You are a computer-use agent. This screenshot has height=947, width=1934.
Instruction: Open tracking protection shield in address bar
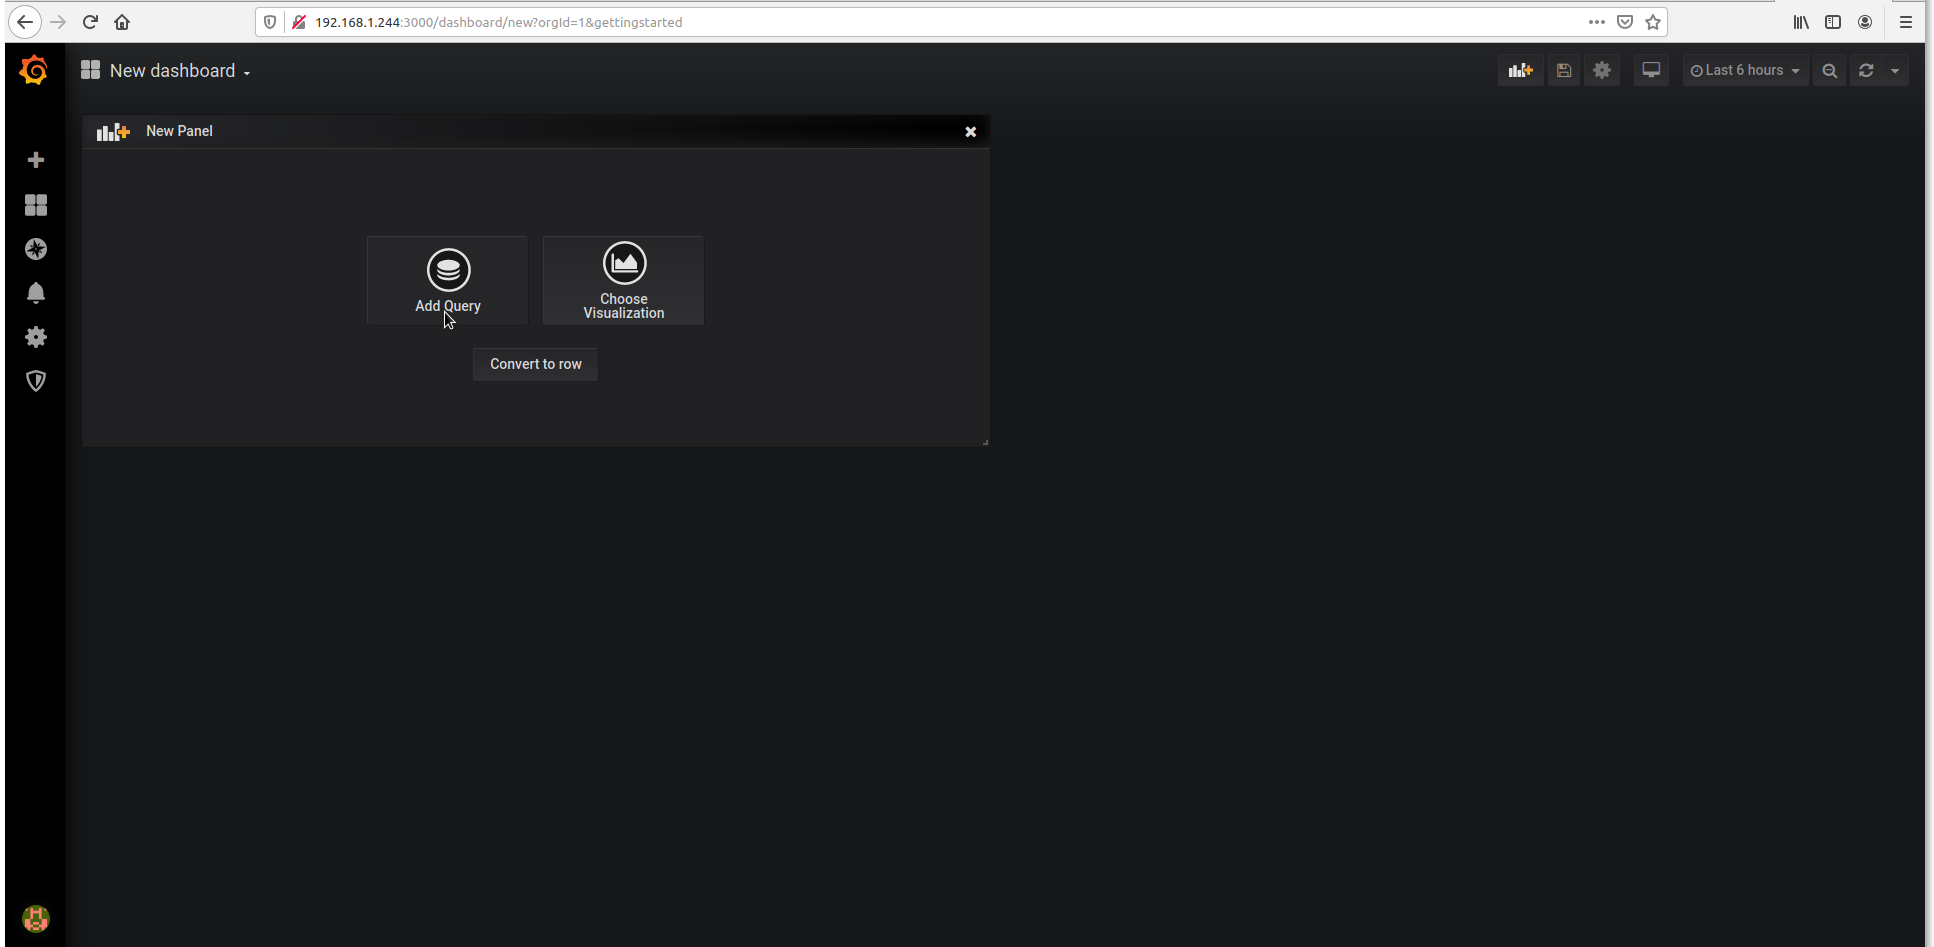[x=270, y=22]
